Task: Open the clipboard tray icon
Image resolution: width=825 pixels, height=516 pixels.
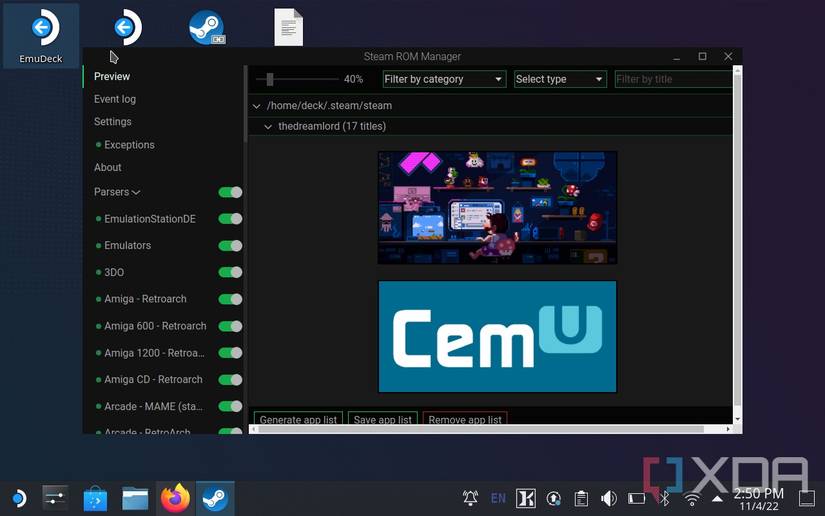Action: coord(581,498)
